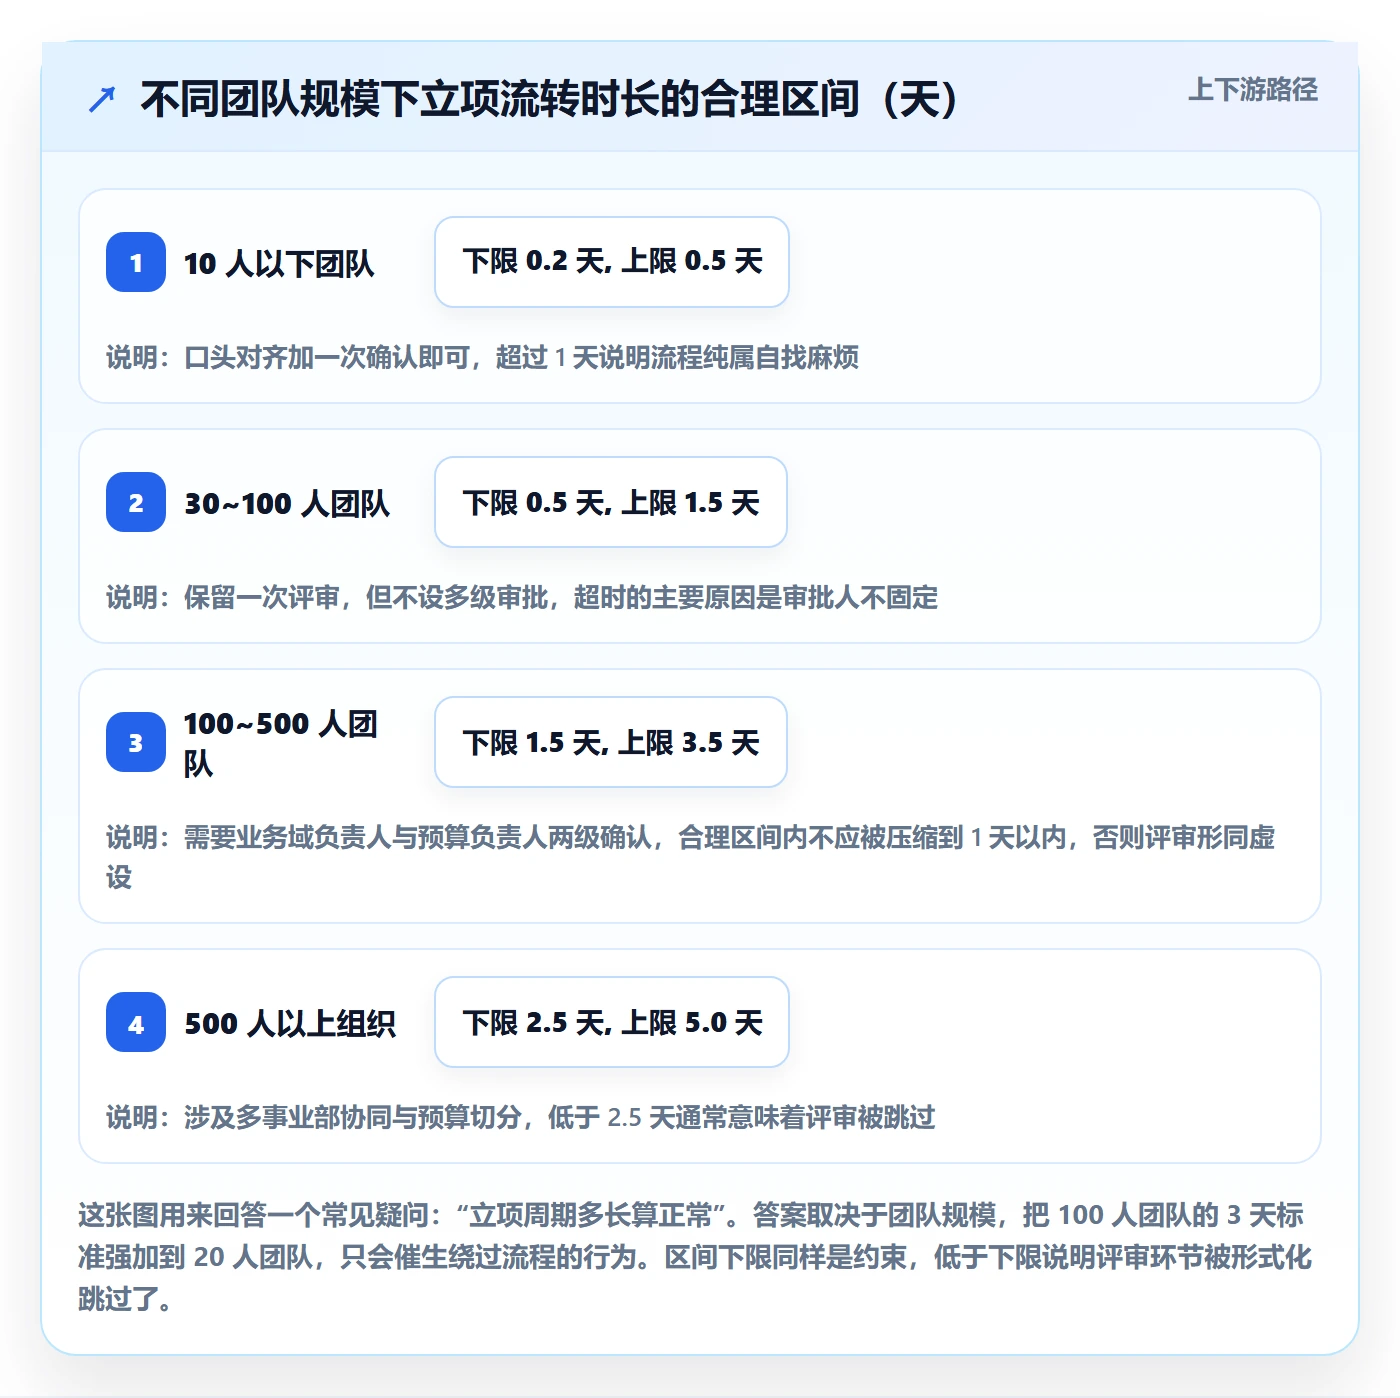
Task: Click the note about 多事业部协同与预算切分
Action: click(x=520, y=1117)
